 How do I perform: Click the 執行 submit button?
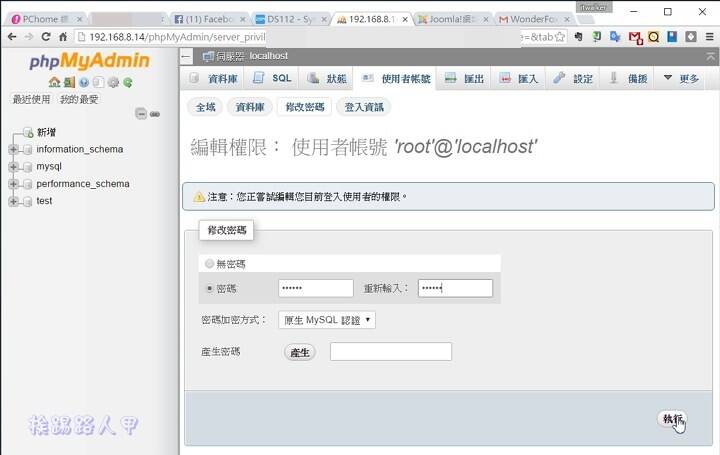coord(673,419)
